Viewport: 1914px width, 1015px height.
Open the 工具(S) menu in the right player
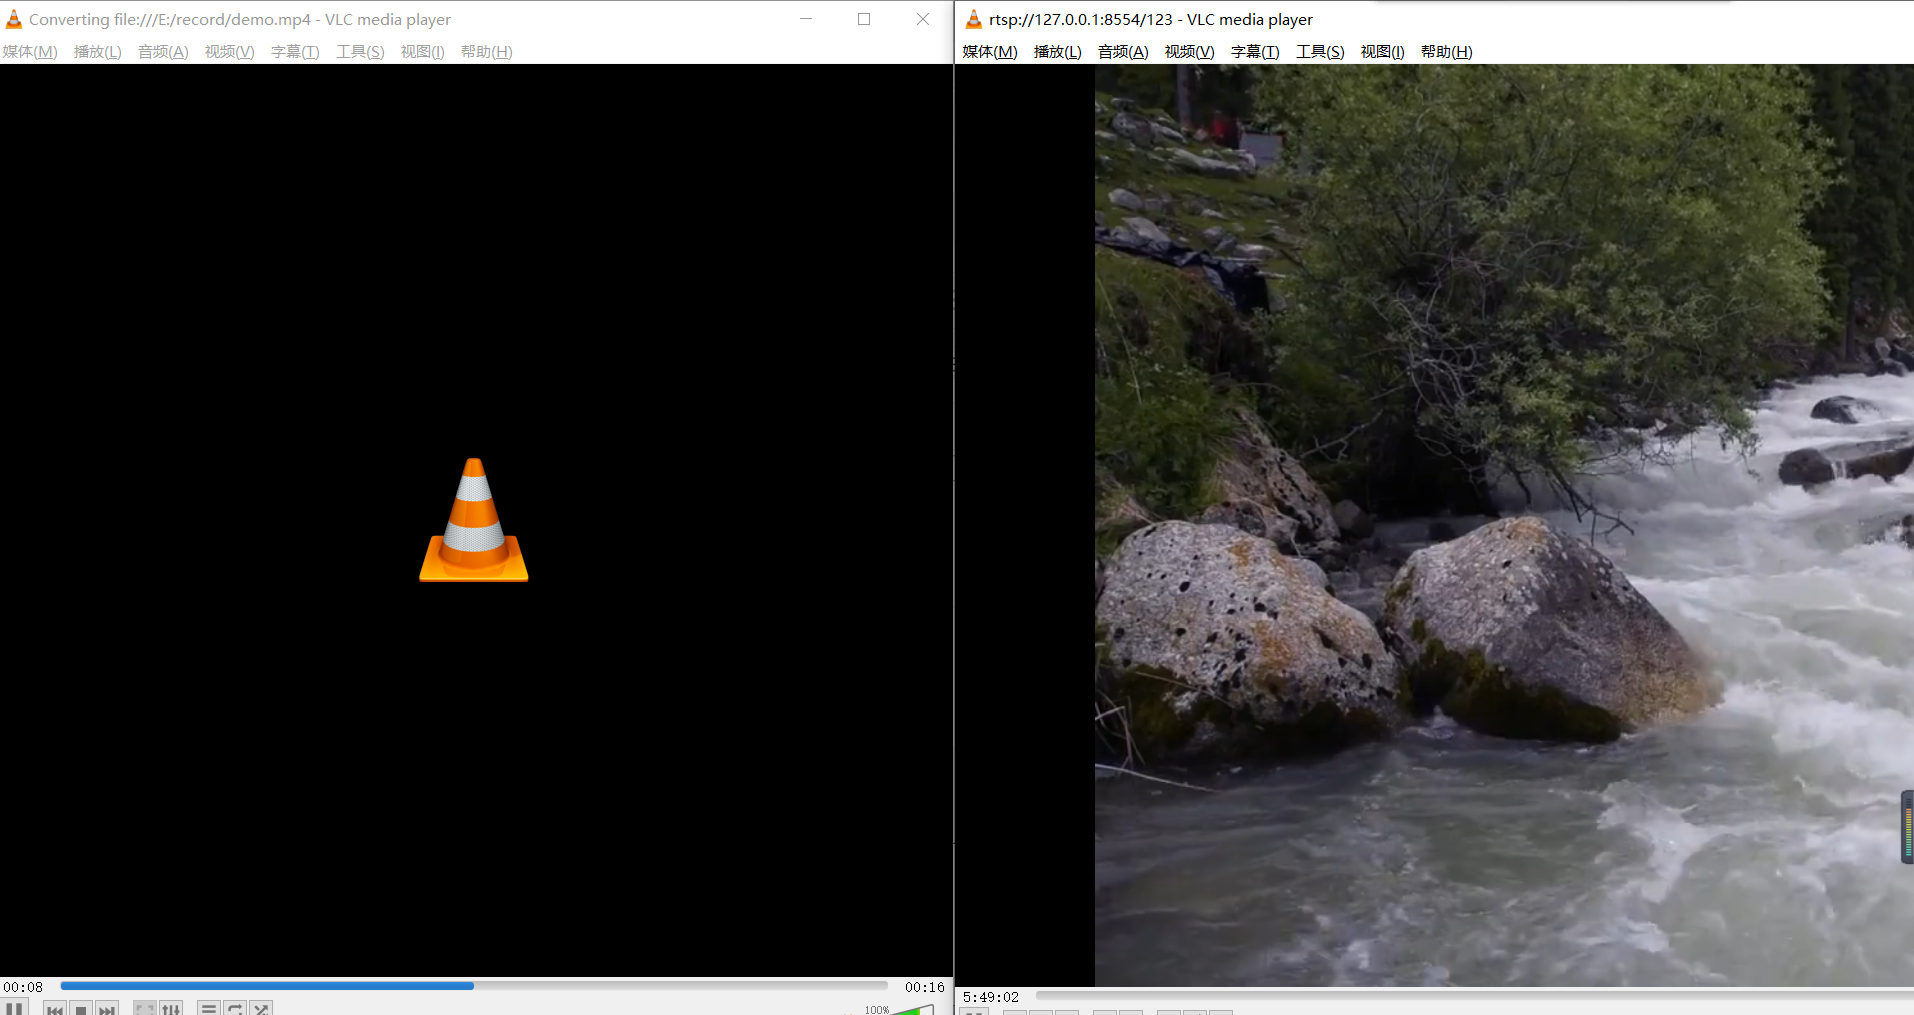tap(1318, 51)
